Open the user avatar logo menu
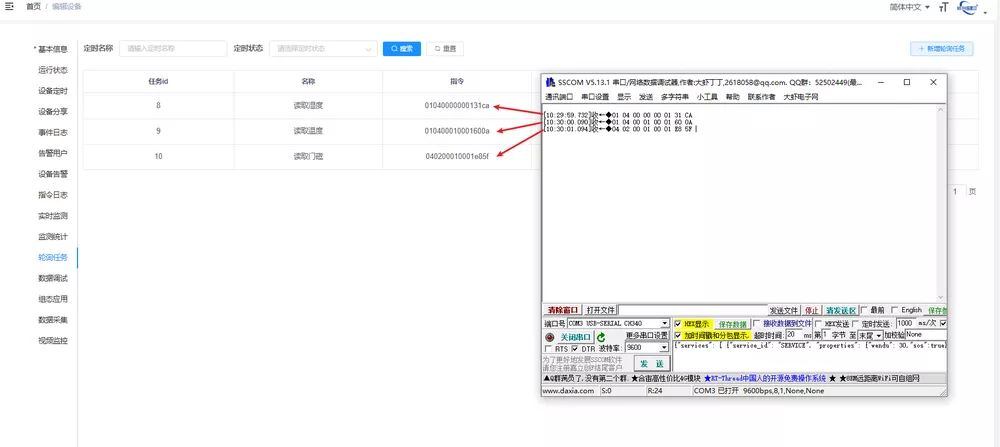 coord(966,7)
